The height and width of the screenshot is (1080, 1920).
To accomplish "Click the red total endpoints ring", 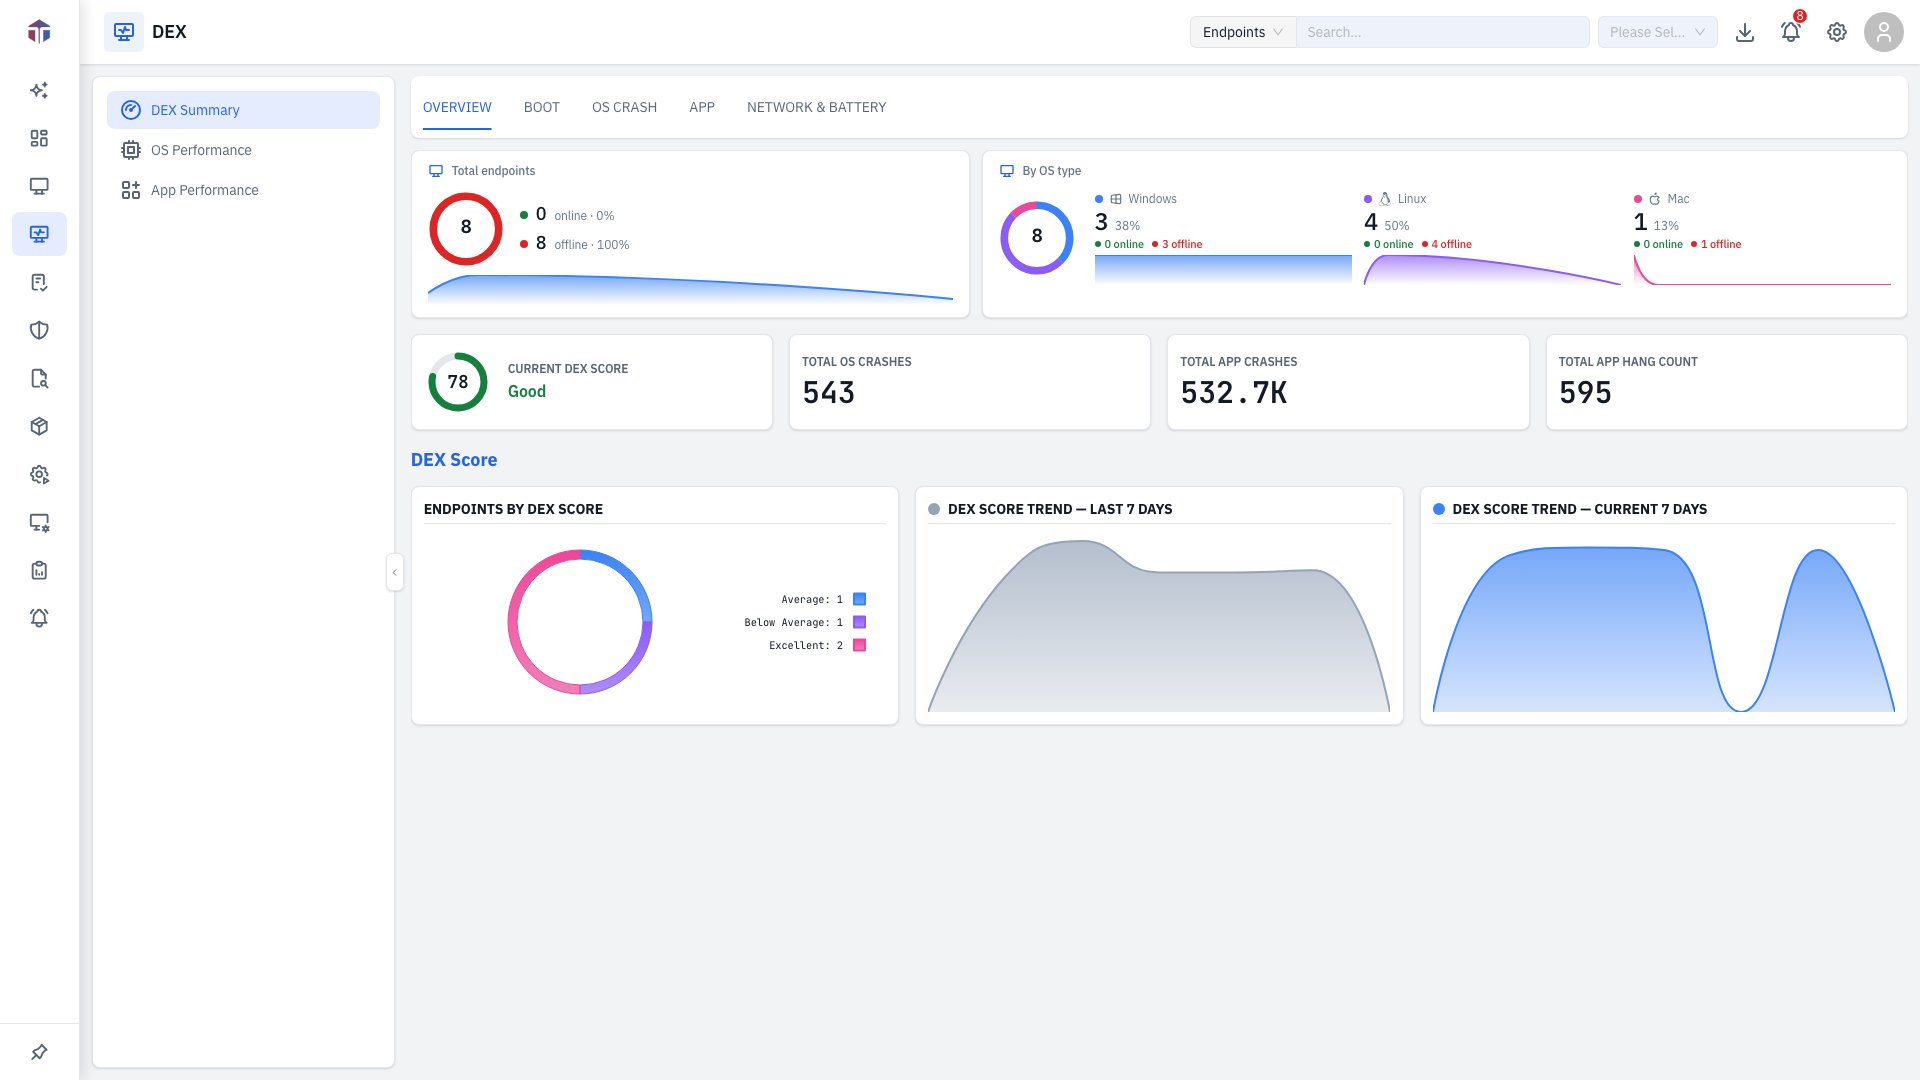I will pyautogui.click(x=466, y=228).
